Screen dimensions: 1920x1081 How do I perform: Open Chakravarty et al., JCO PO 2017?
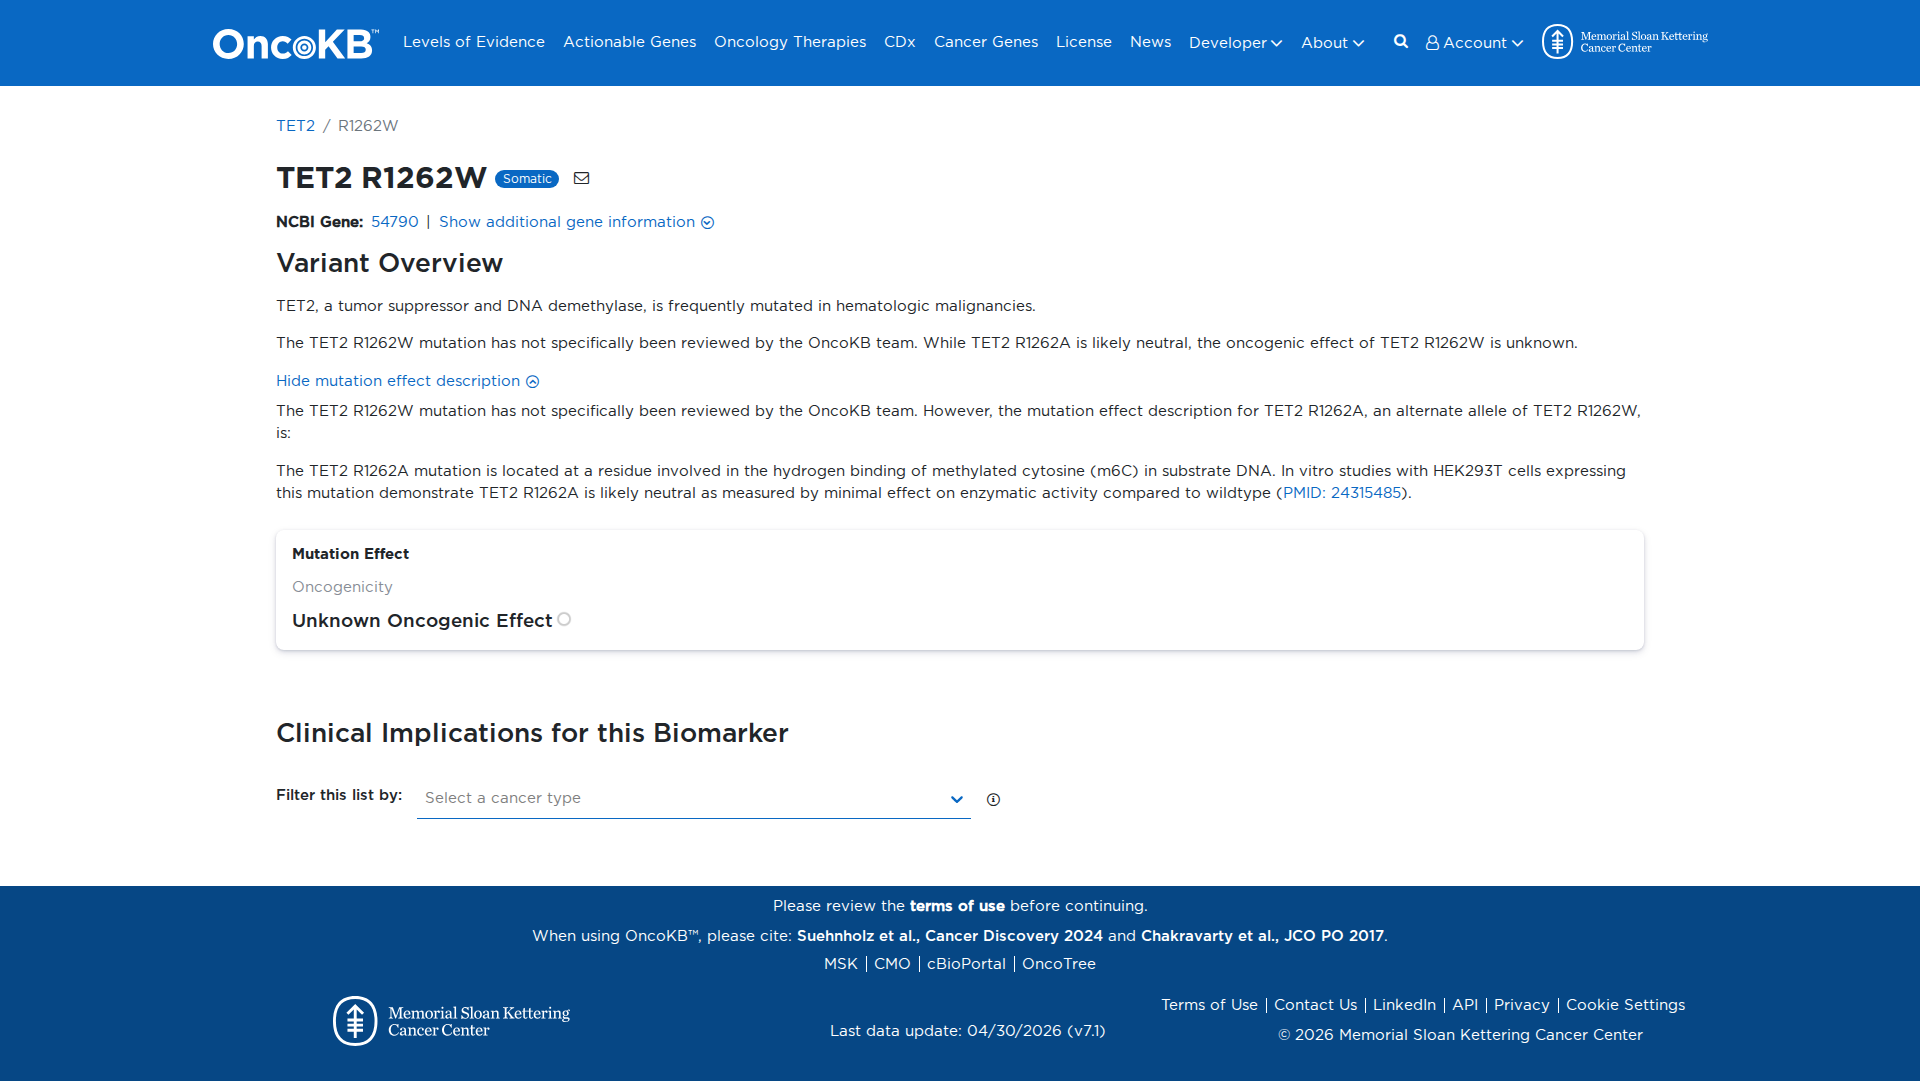[x=1262, y=936]
